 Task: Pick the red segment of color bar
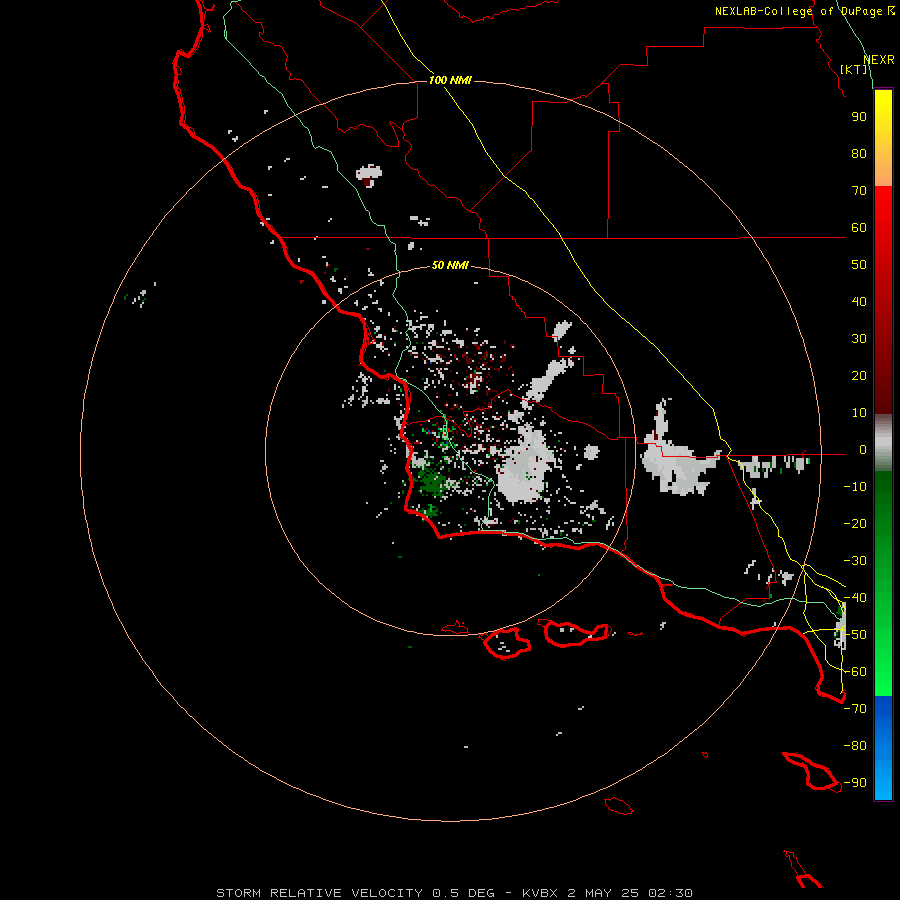[883, 300]
